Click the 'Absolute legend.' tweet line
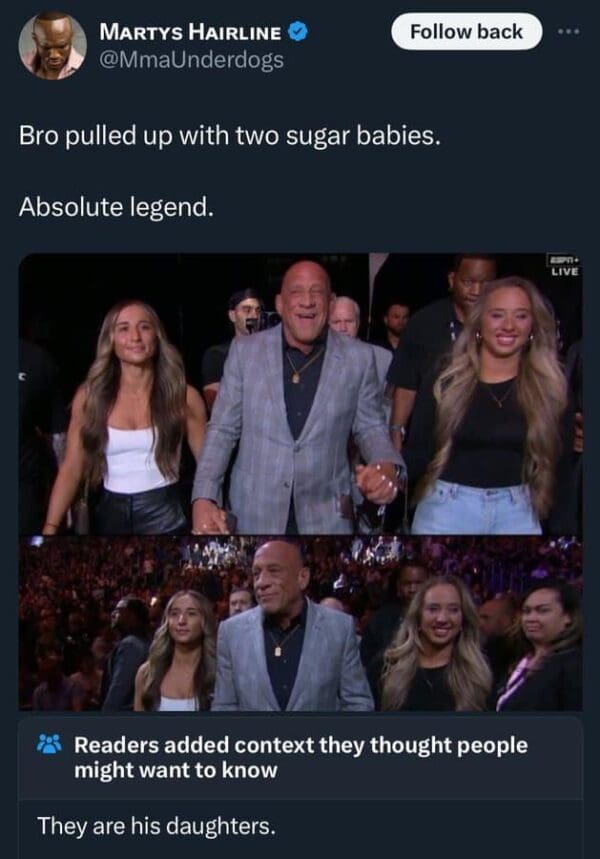600x859 pixels. (116, 207)
